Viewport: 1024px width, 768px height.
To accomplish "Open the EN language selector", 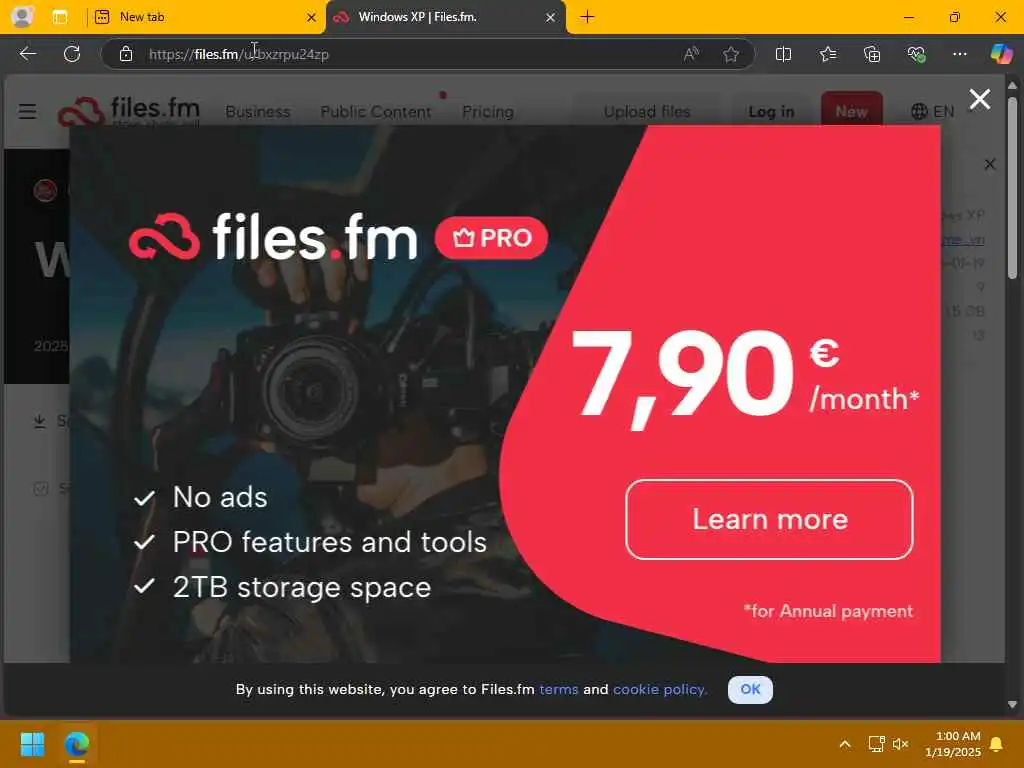I will point(933,112).
